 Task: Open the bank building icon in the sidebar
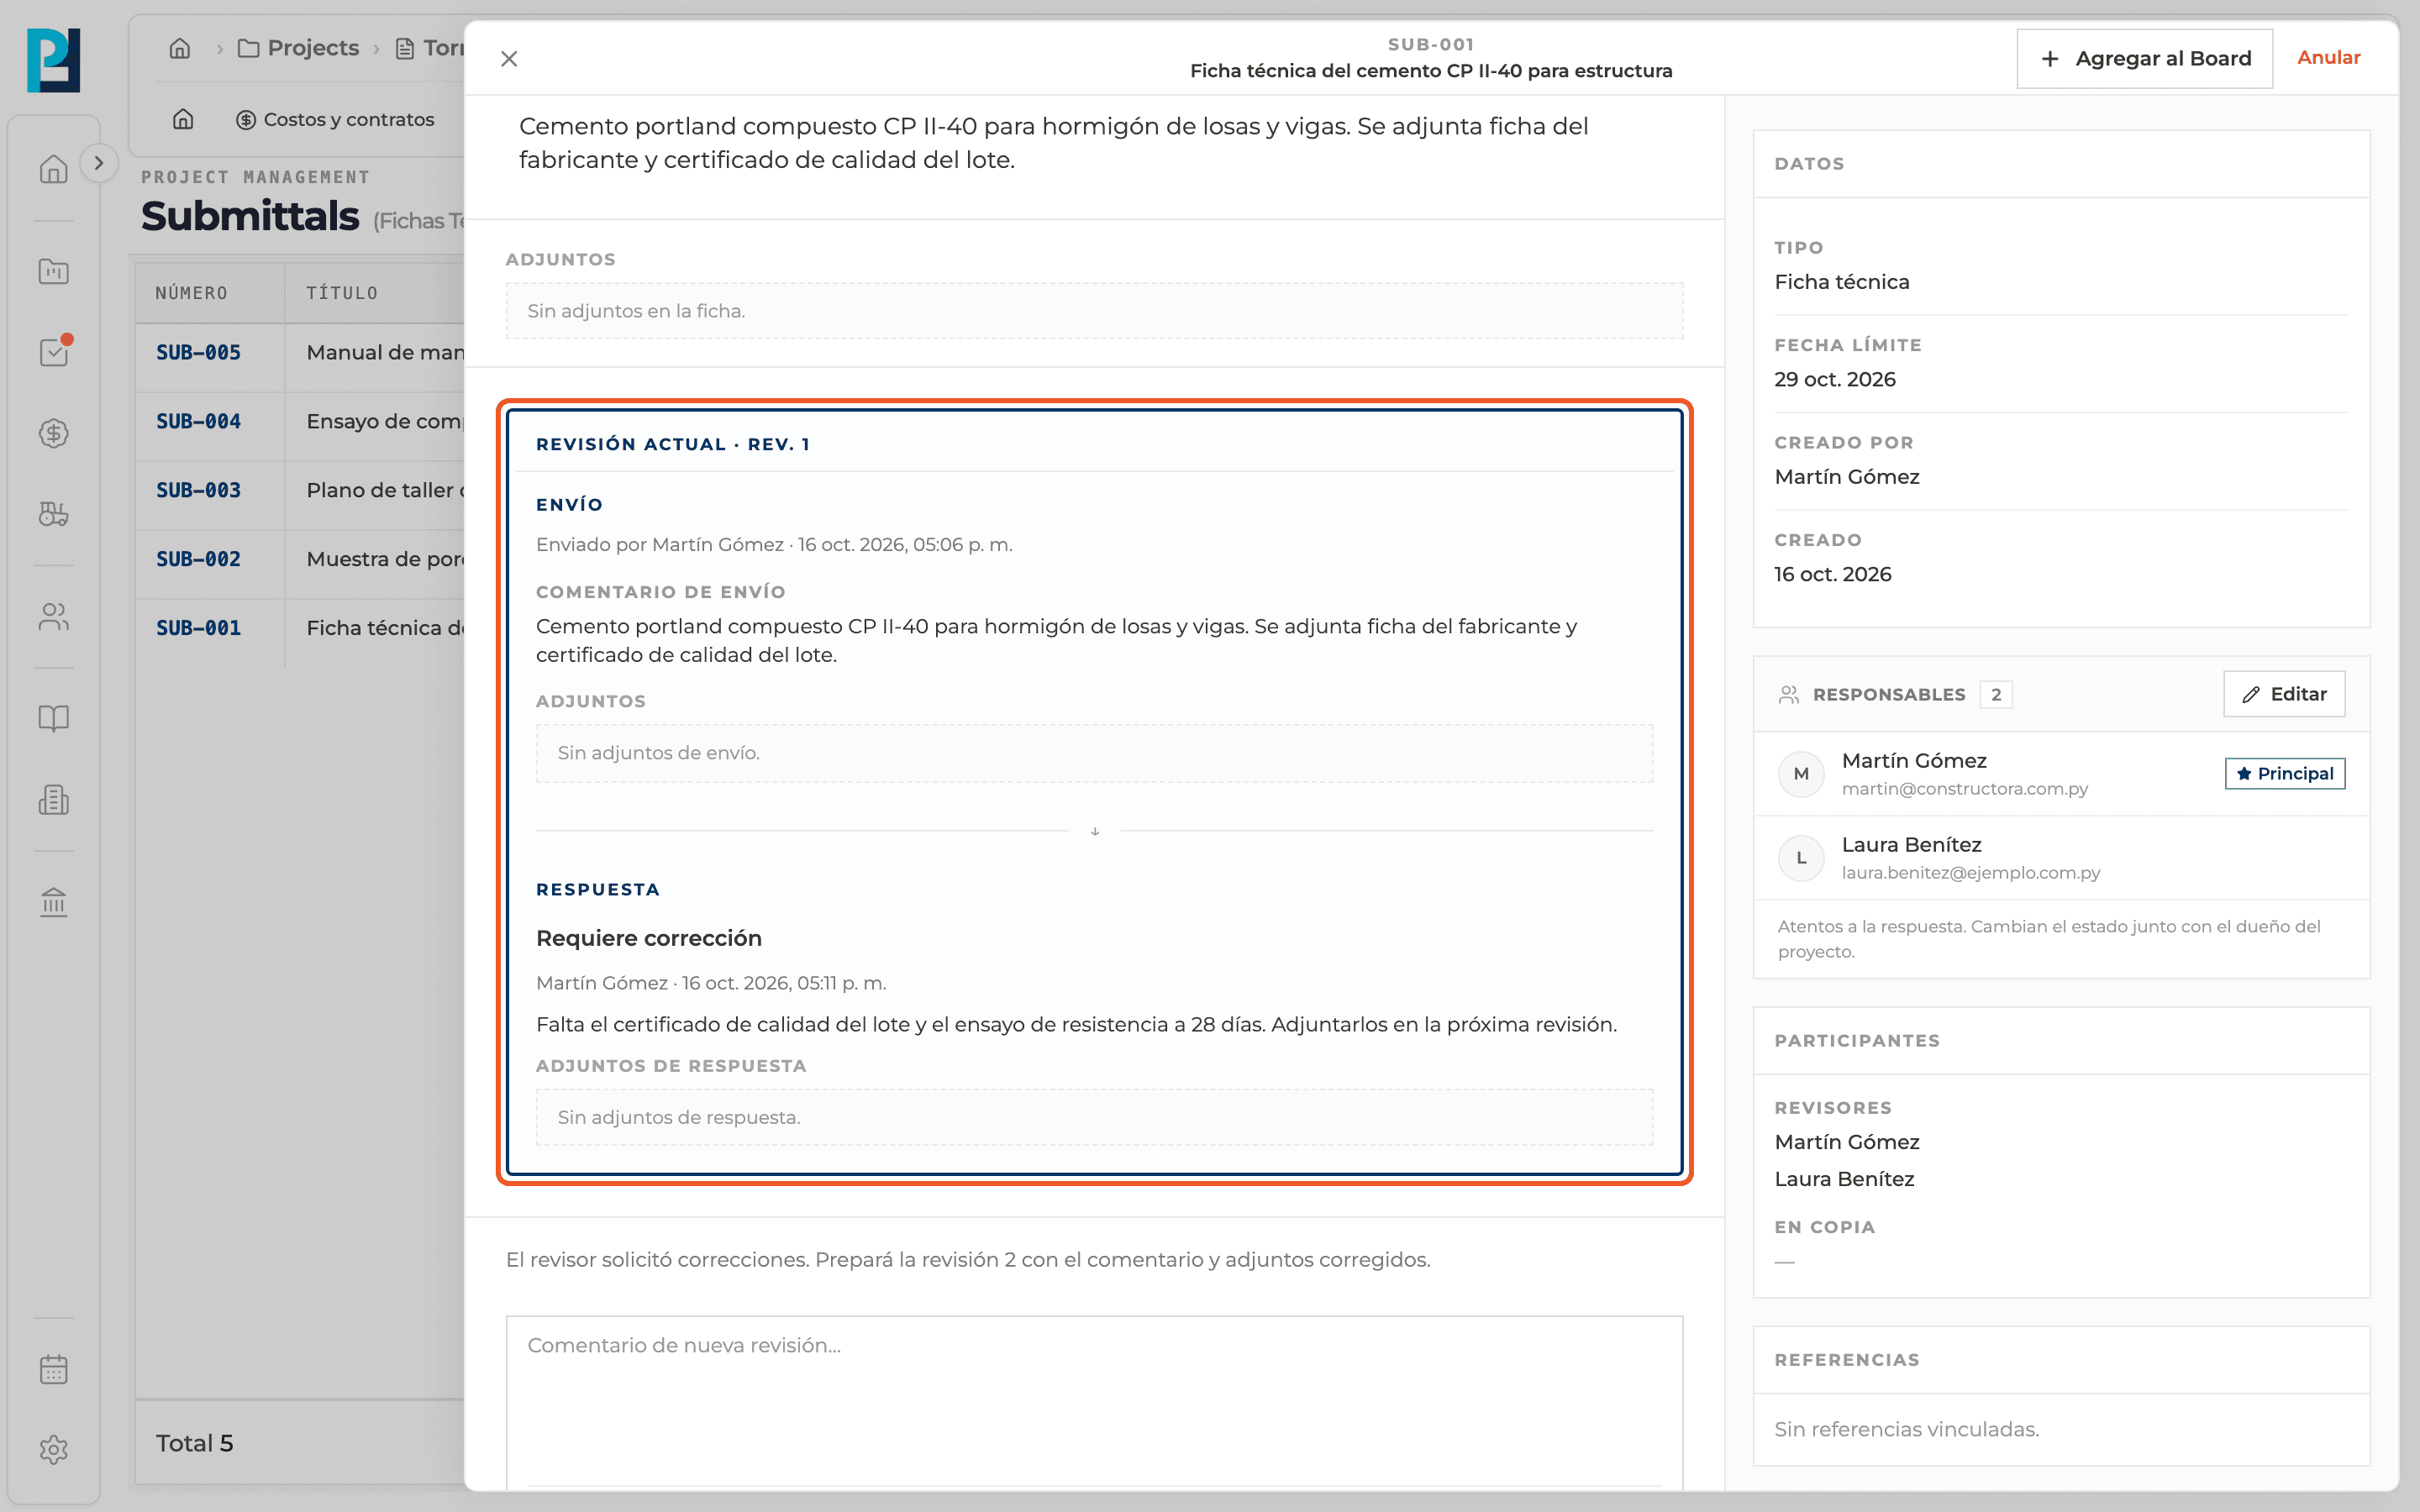pos(53,902)
